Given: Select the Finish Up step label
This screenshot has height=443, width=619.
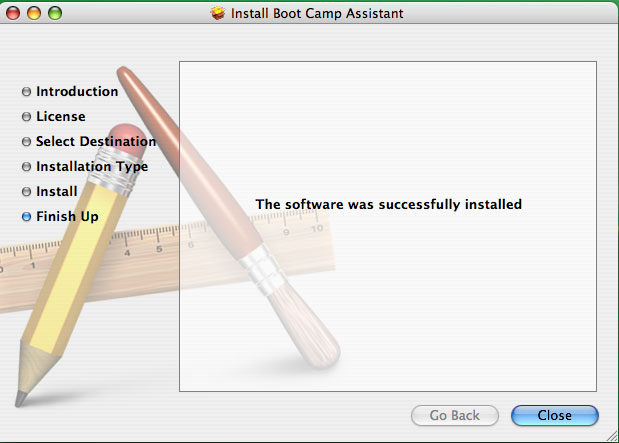Looking at the screenshot, I should 67,216.
